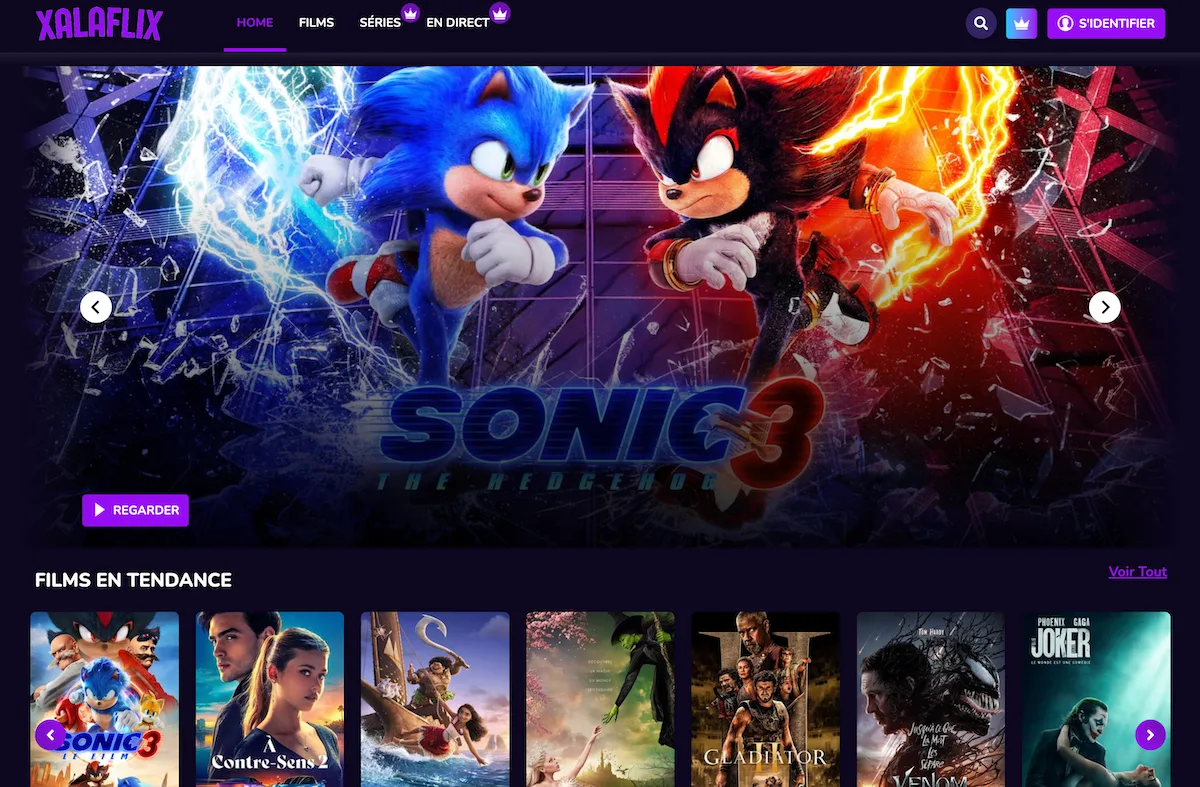Open the Voir Tout link

click(1138, 572)
